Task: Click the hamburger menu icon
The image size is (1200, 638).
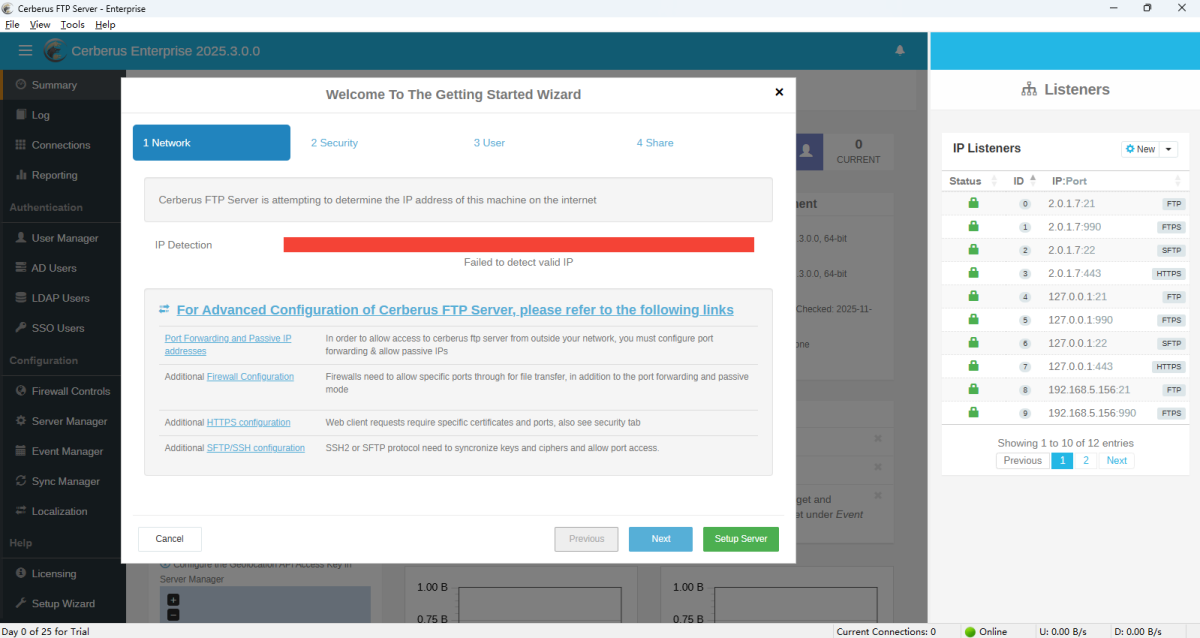Action: (x=25, y=50)
